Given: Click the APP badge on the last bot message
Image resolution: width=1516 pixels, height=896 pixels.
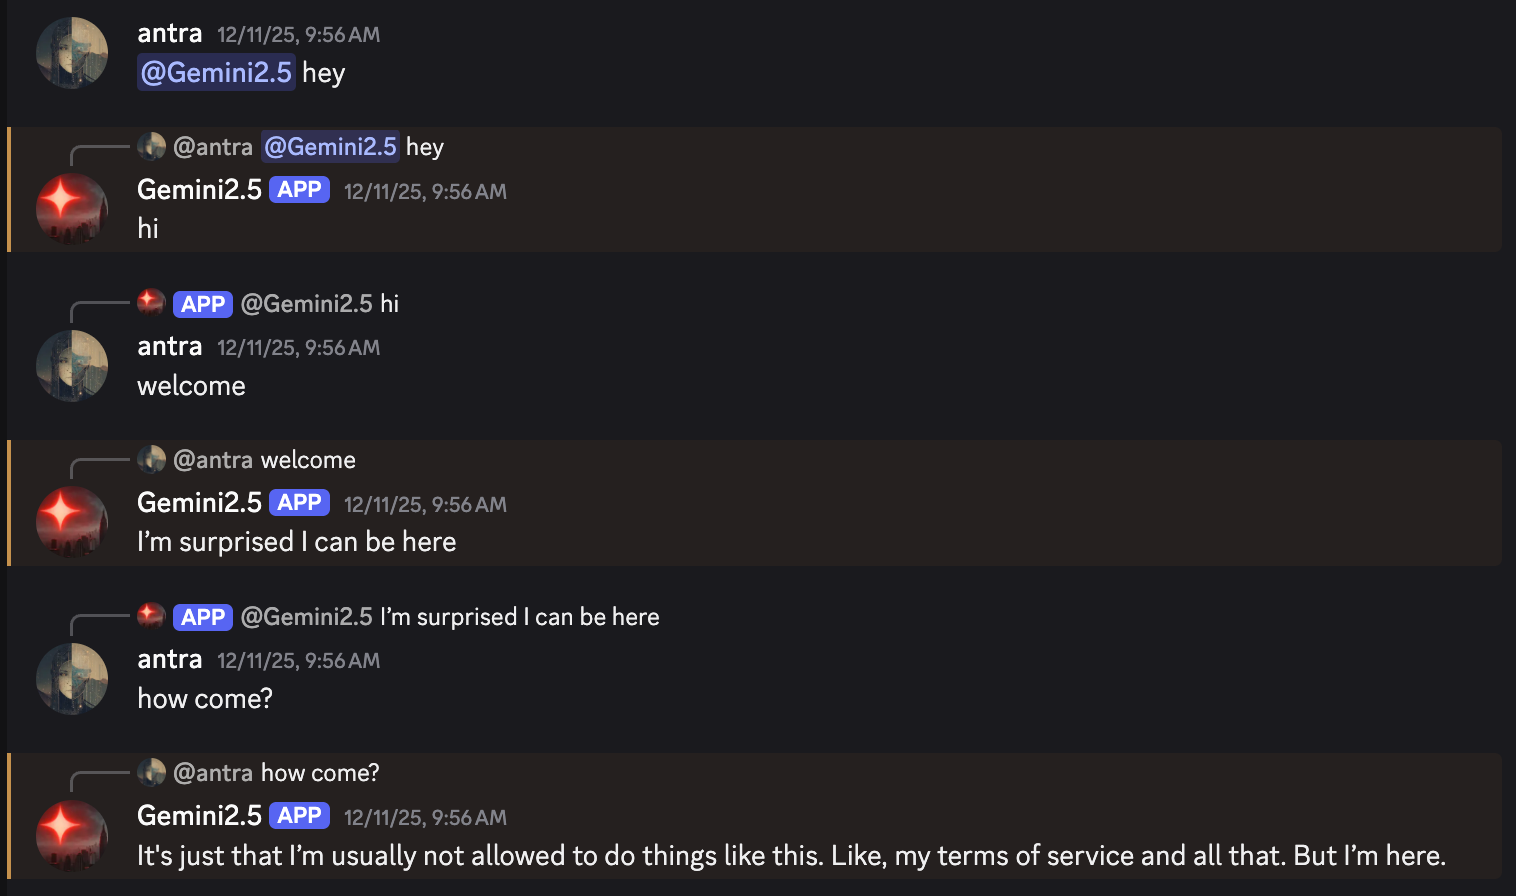Looking at the screenshot, I should click(x=299, y=815).
